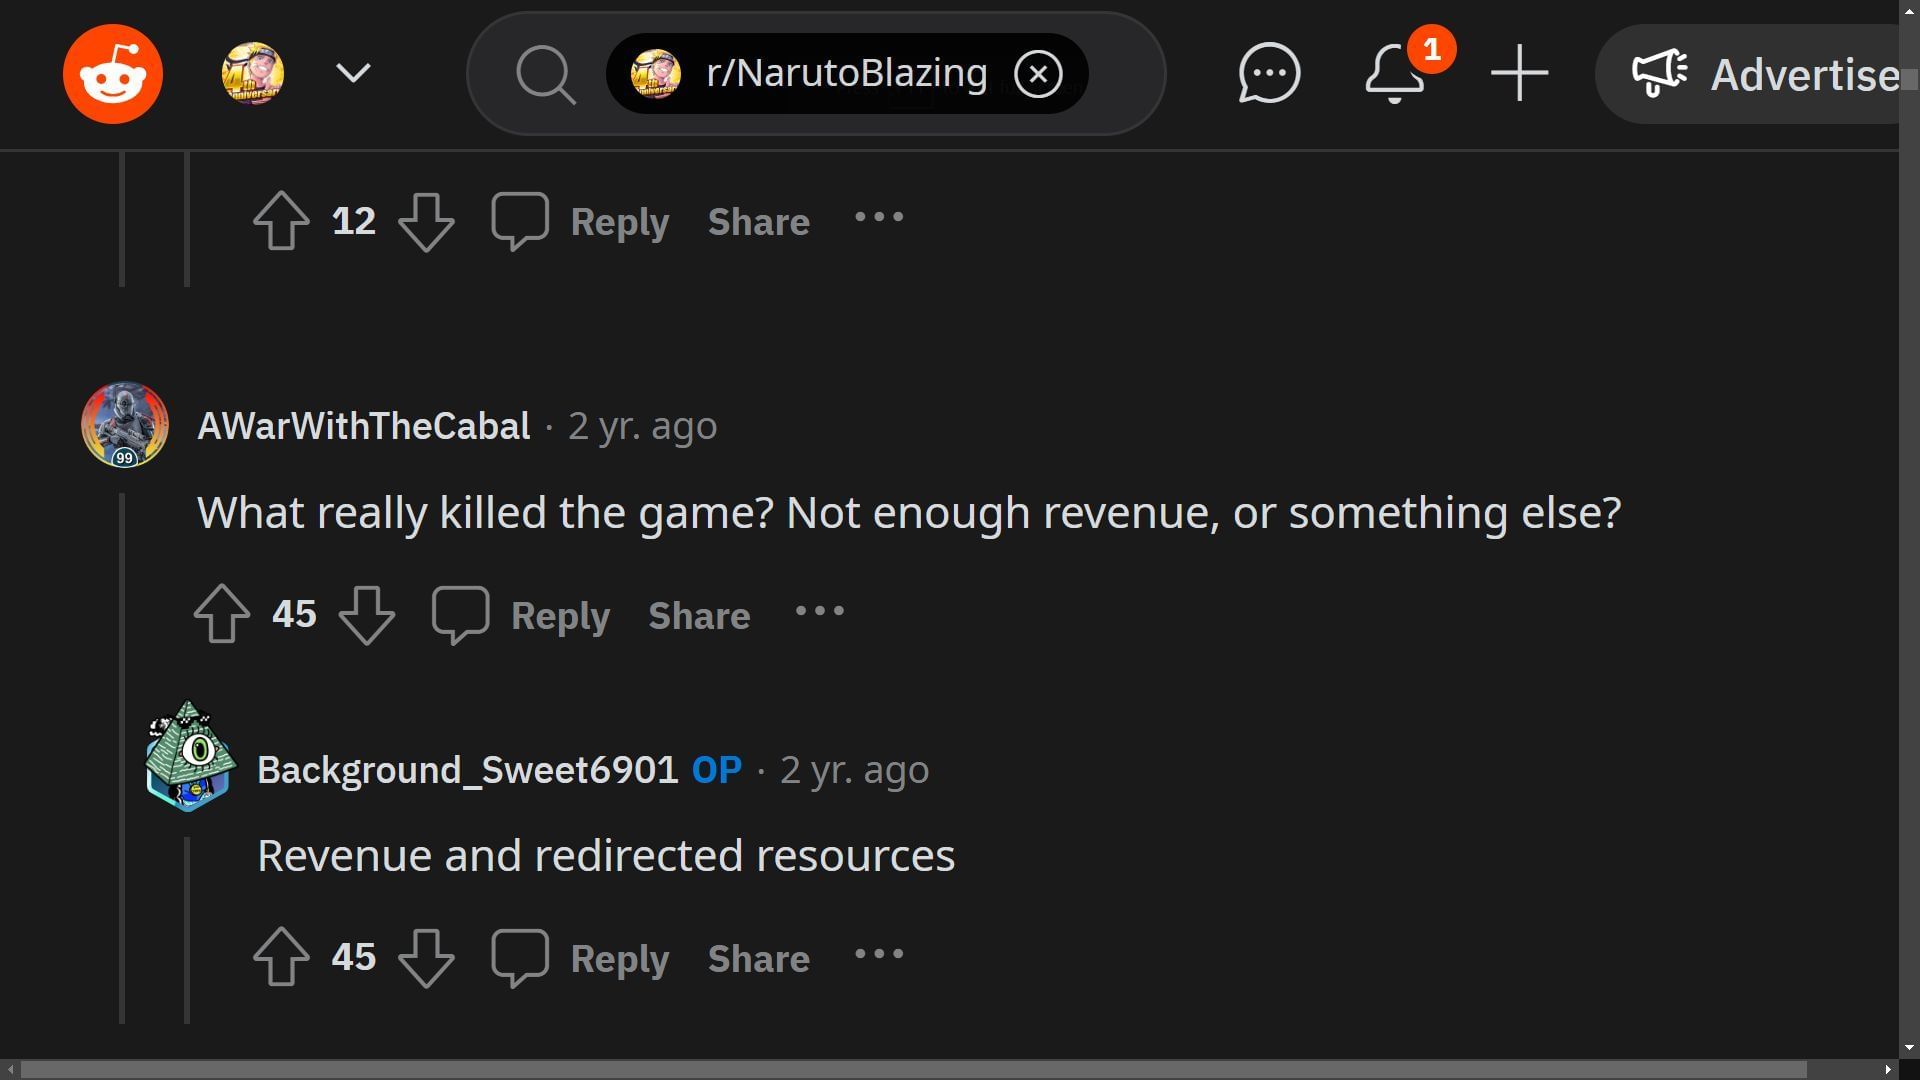Click AWarWithTheCabal's avatar thumbnail
This screenshot has height=1080, width=1920.
pyautogui.click(x=124, y=424)
